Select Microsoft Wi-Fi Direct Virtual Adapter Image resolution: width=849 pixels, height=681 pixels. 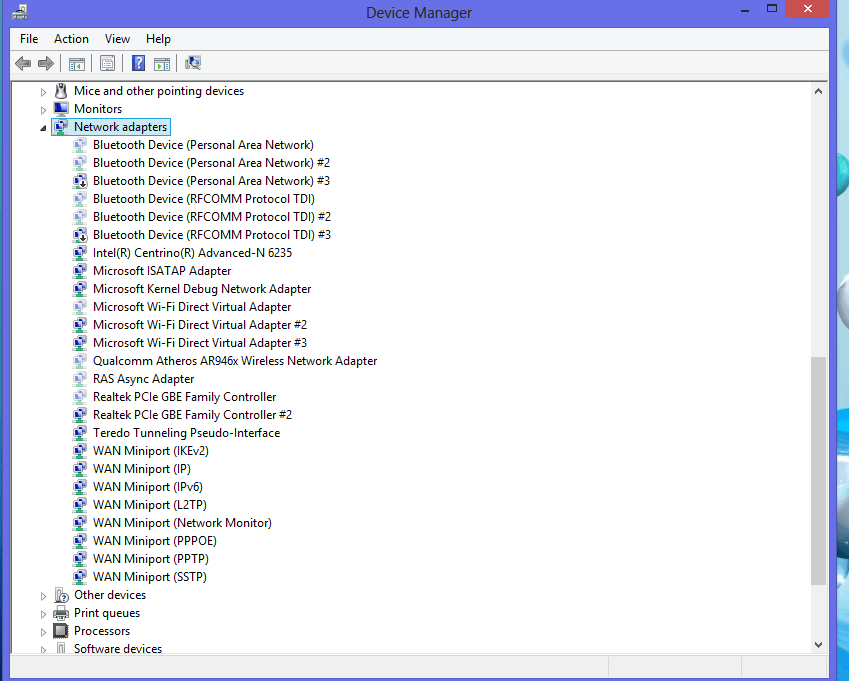tap(192, 307)
